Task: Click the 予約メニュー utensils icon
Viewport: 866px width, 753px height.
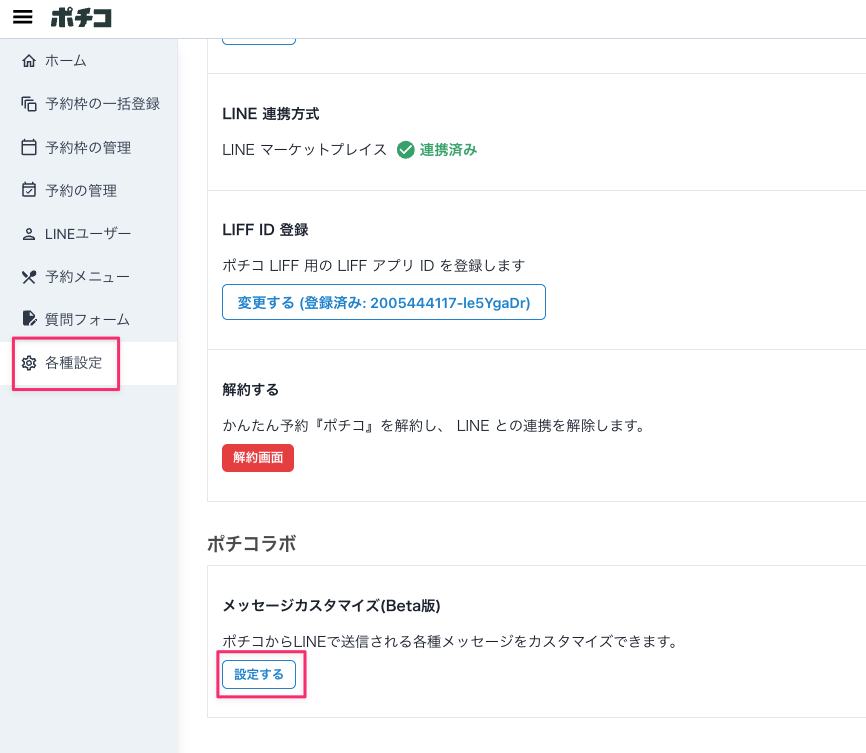Action: [29, 277]
